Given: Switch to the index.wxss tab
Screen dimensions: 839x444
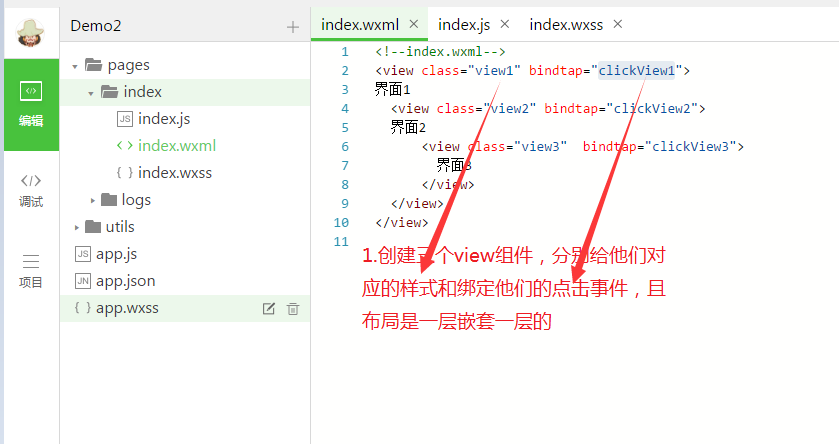Looking at the screenshot, I should 567,23.
